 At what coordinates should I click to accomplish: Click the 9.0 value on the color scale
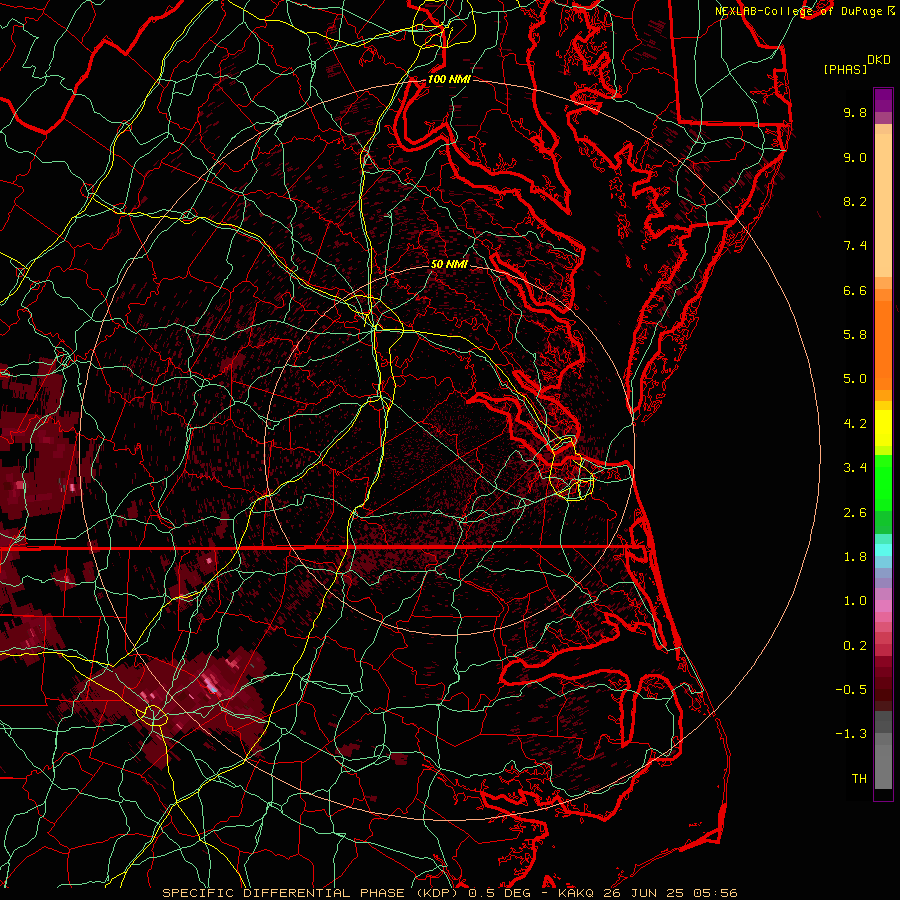click(x=855, y=157)
